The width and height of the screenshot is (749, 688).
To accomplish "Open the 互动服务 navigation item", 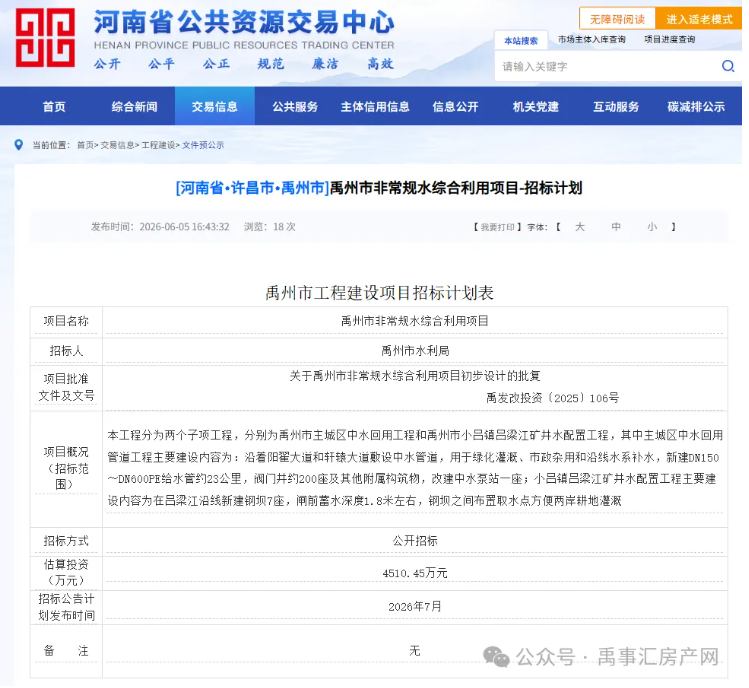I will 616,107.
